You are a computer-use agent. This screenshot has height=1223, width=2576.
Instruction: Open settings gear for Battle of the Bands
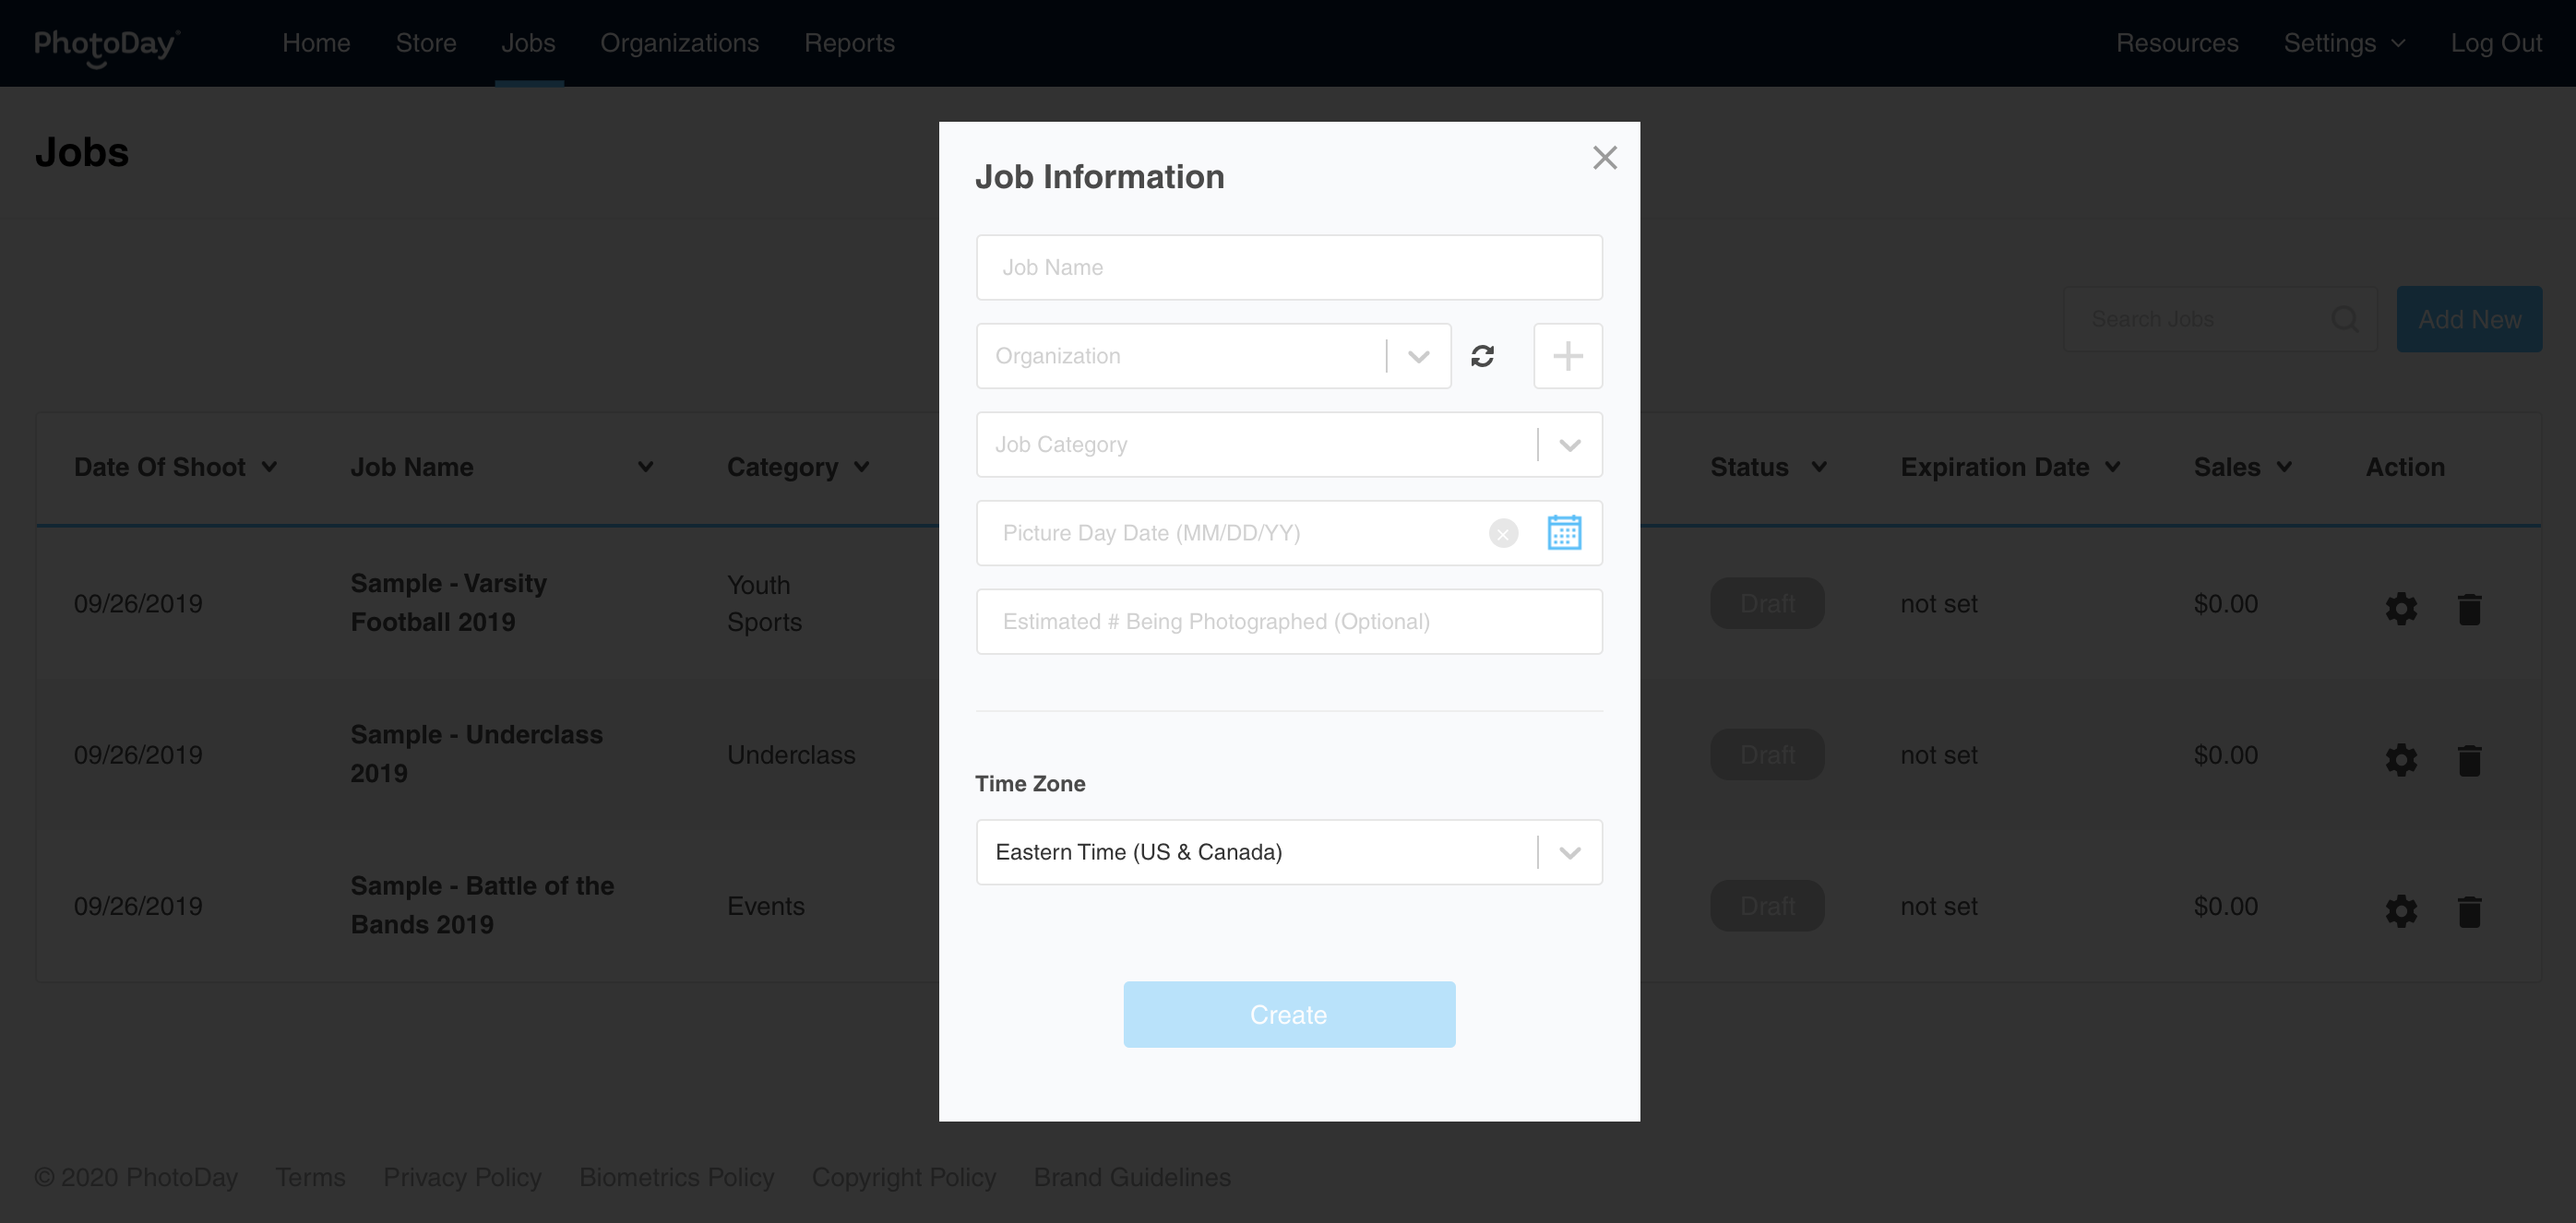coord(2401,910)
